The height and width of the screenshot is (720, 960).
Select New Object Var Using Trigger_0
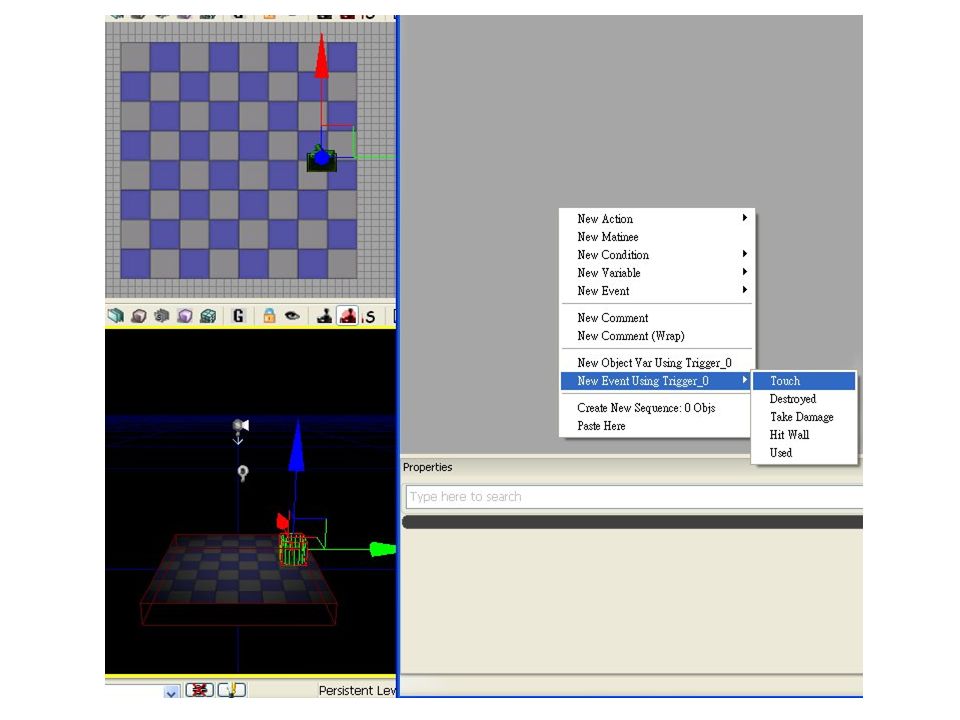(x=658, y=363)
